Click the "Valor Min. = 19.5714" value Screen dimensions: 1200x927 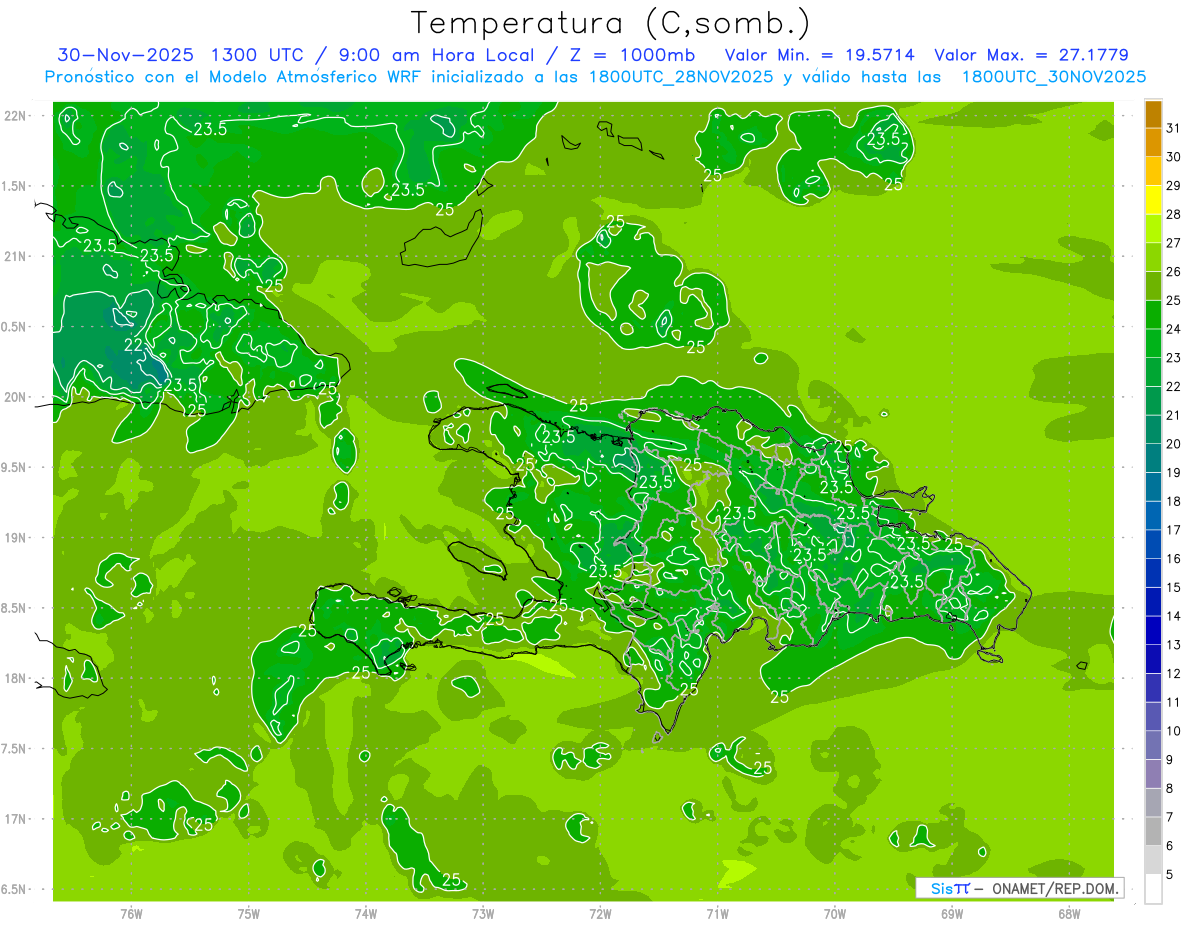[819, 55]
